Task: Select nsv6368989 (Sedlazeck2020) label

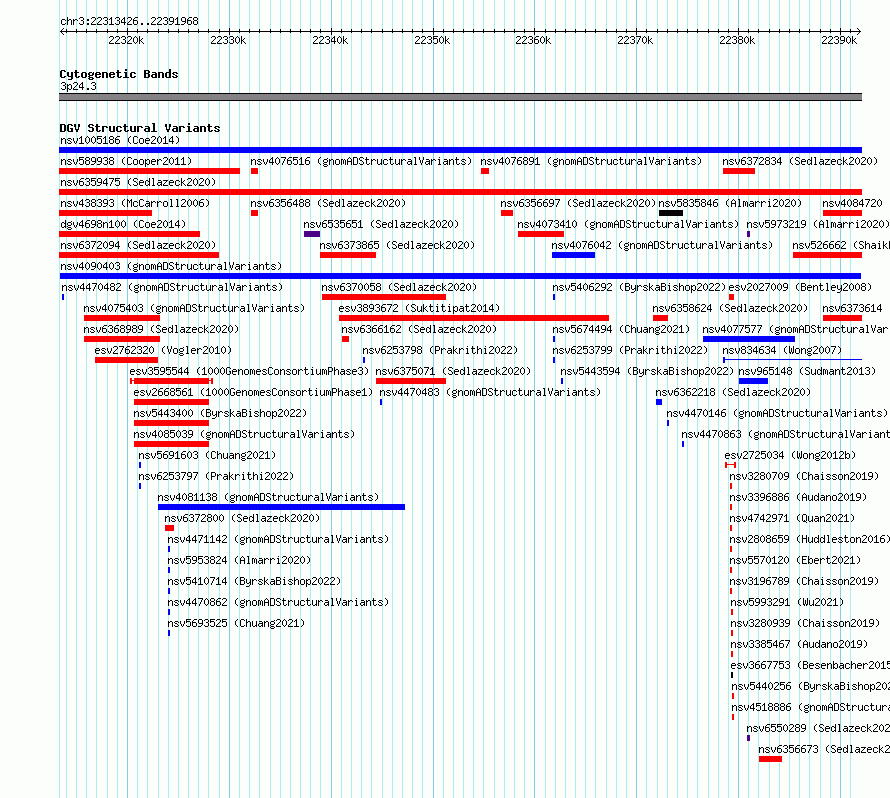Action: [161, 329]
